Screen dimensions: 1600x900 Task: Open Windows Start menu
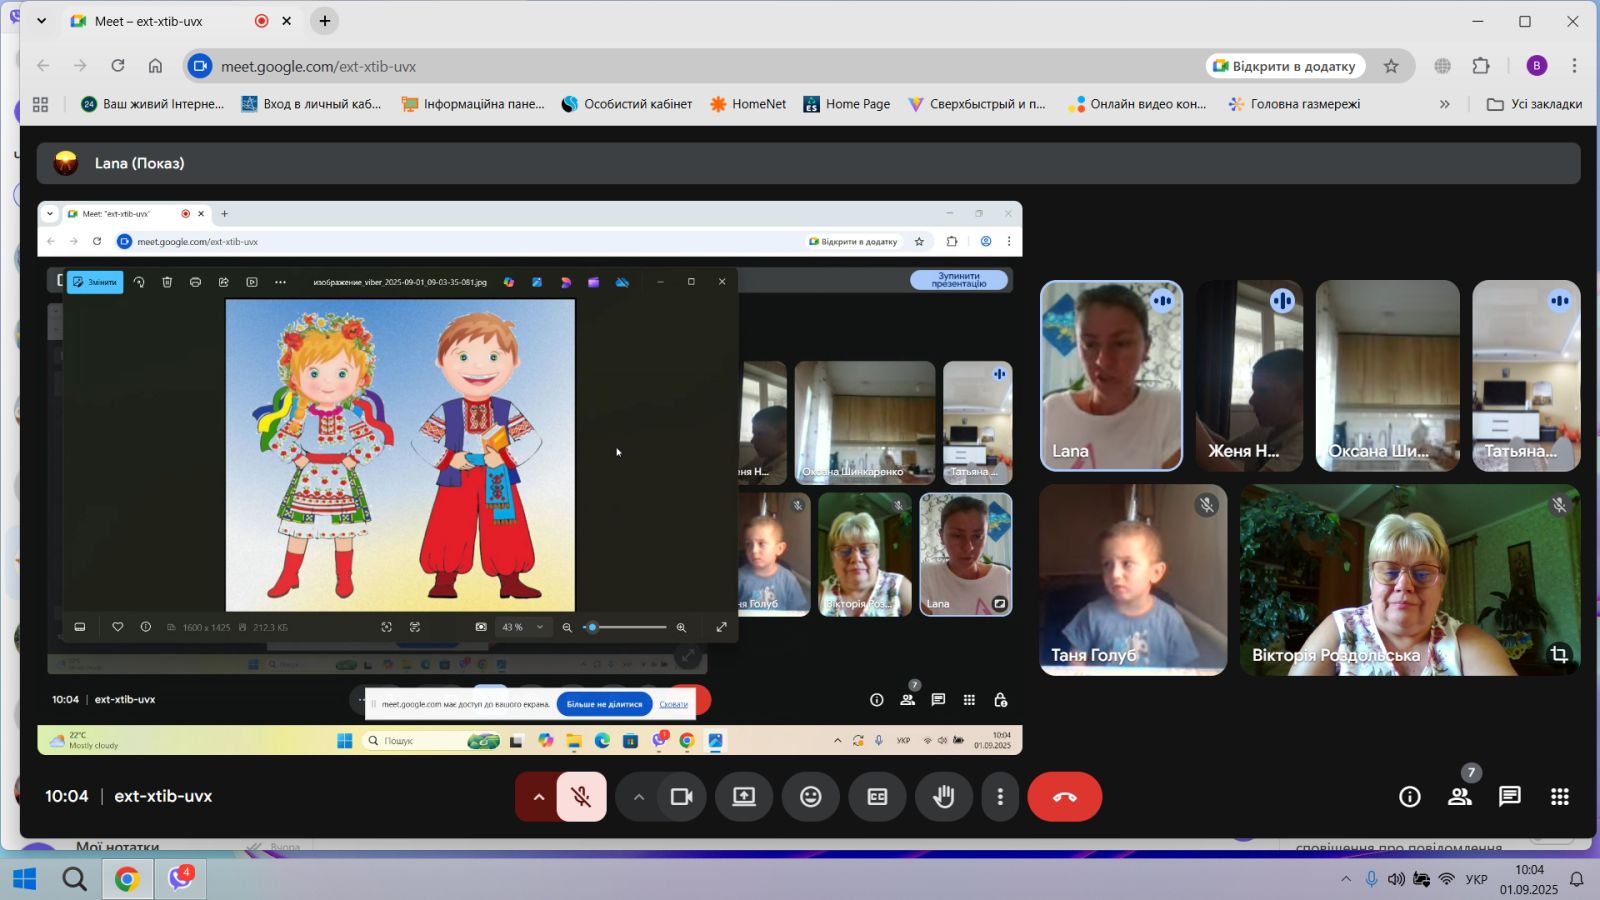(x=24, y=879)
